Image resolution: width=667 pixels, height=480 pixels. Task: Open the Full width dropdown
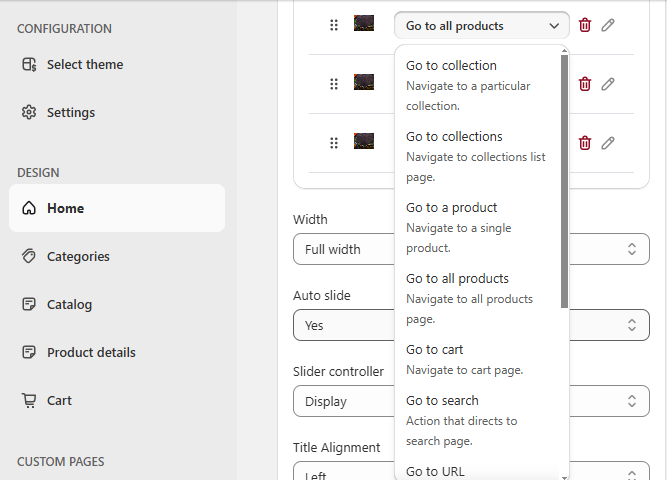(471, 249)
